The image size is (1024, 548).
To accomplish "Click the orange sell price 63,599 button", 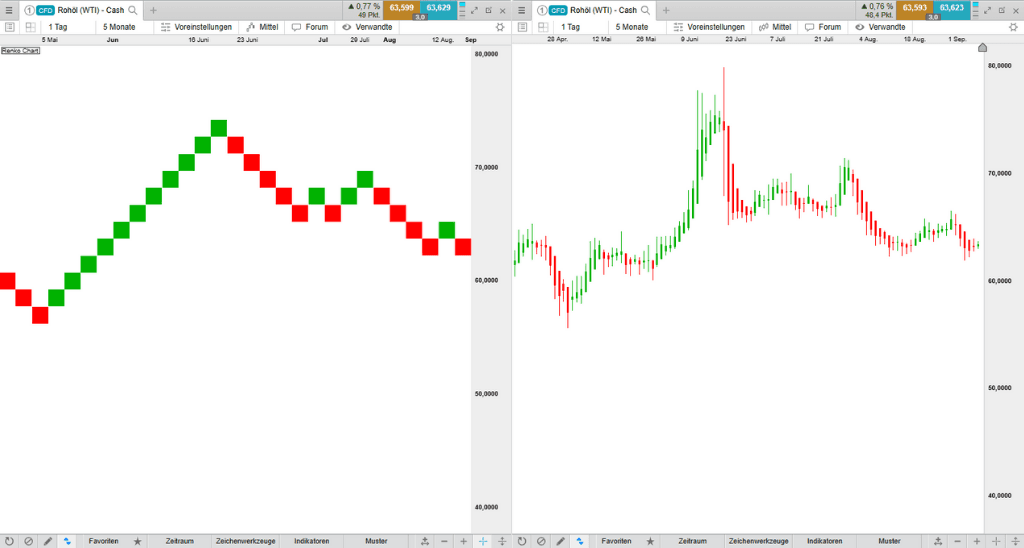I will (402, 8).
